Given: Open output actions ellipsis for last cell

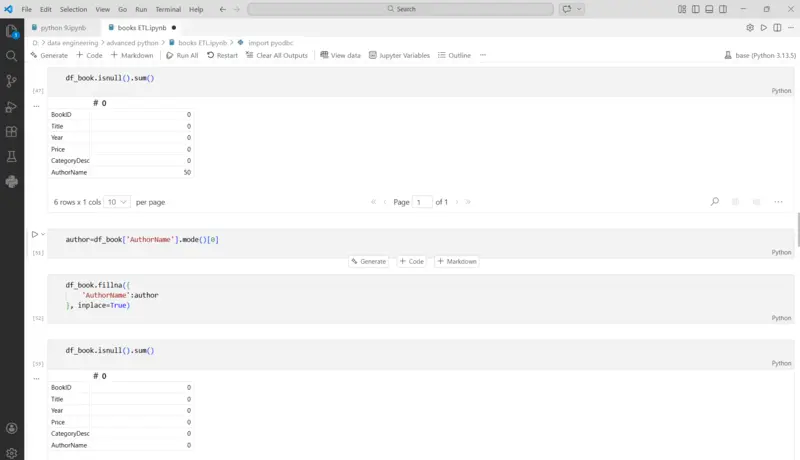Looking at the screenshot, I should pos(36,378).
